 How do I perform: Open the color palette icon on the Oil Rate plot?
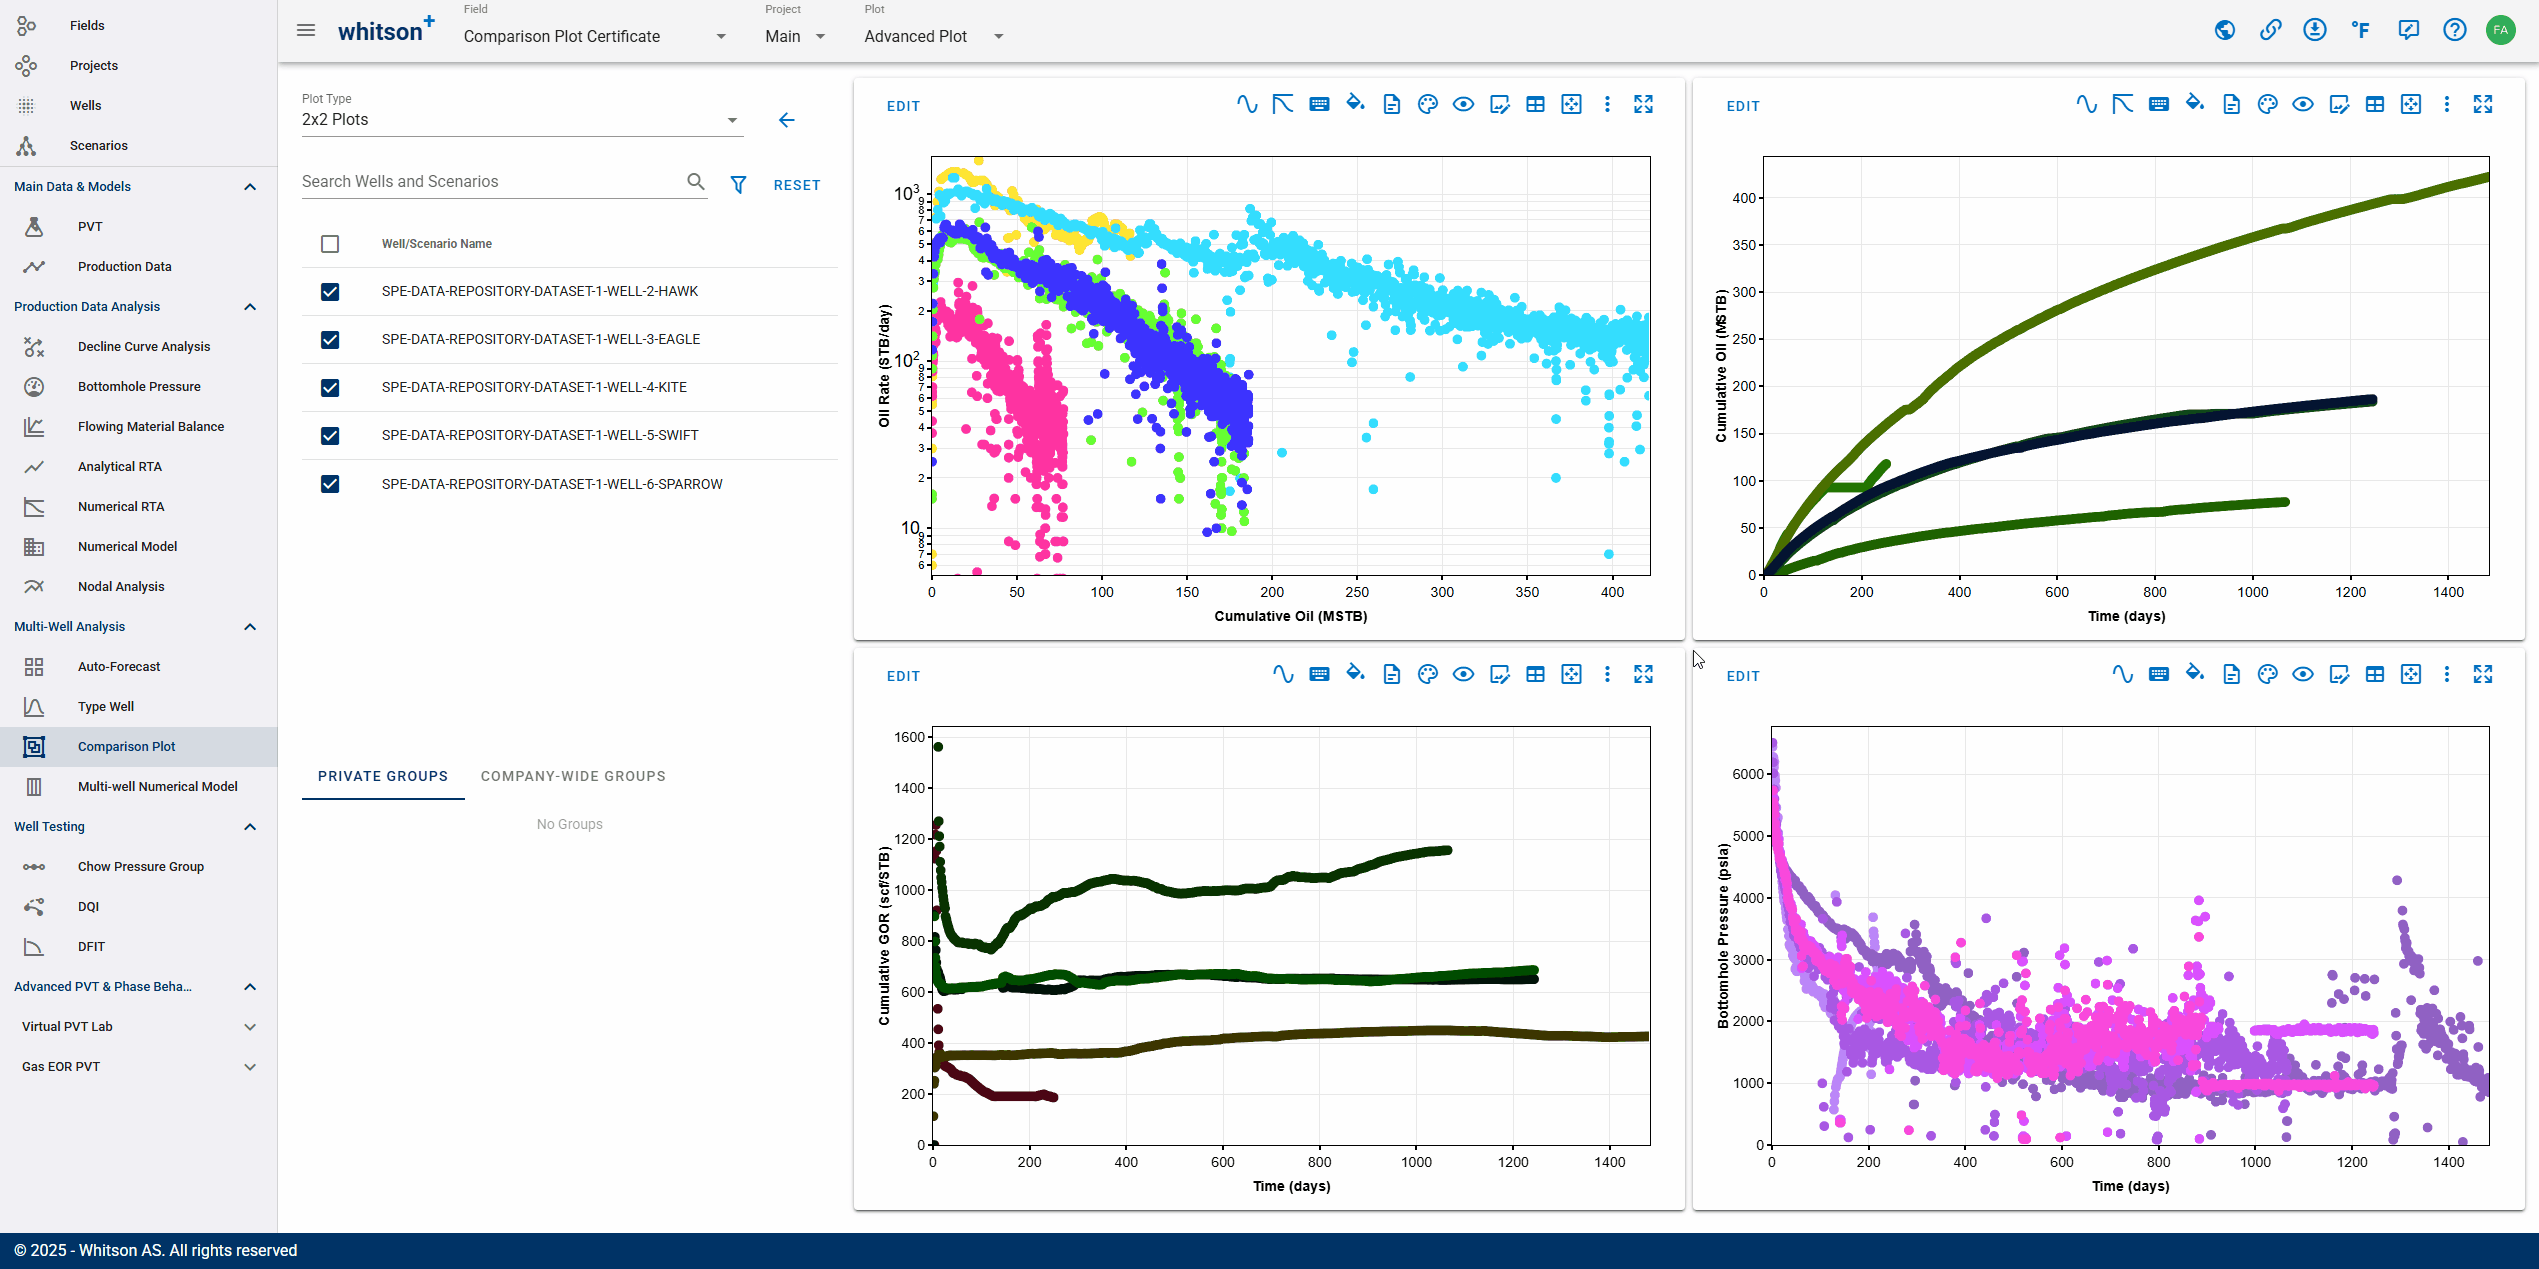click(x=1428, y=104)
